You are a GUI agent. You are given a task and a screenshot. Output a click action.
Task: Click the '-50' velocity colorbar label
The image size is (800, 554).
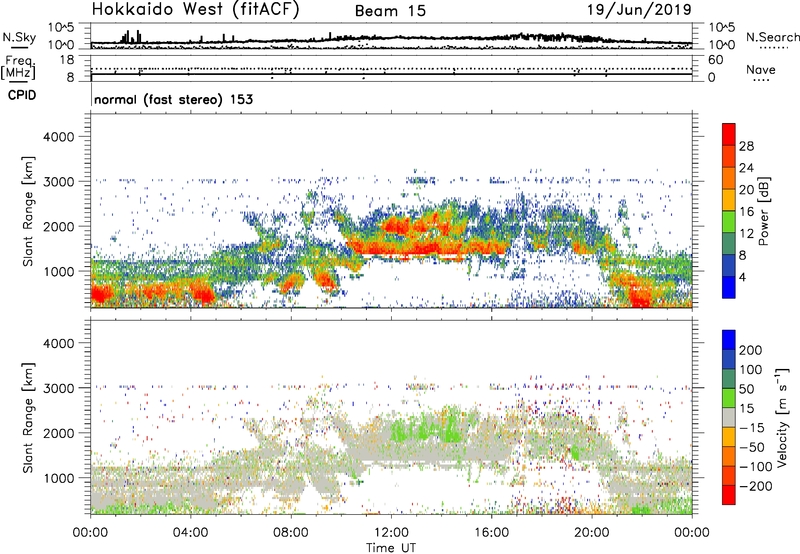pyautogui.click(x=752, y=447)
